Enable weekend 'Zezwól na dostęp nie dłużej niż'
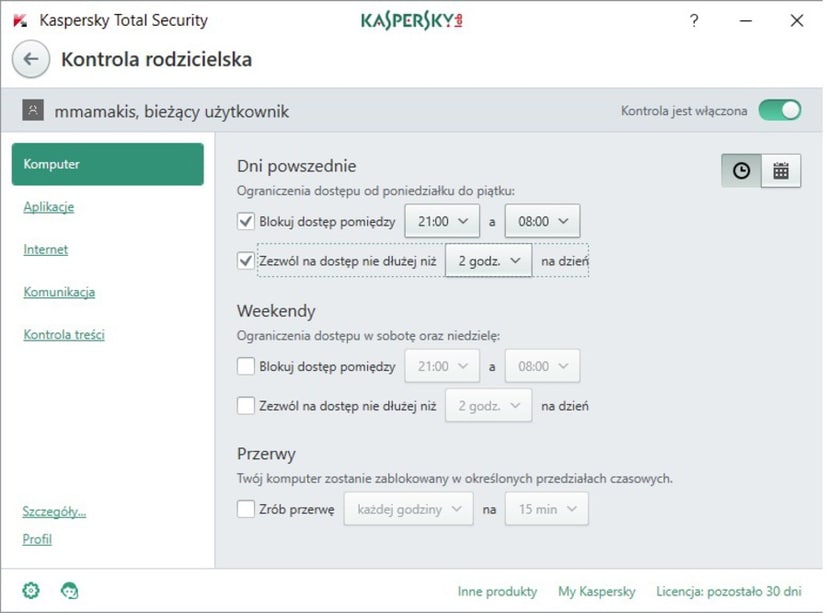This screenshot has height=613, width=828. tap(246, 405)
